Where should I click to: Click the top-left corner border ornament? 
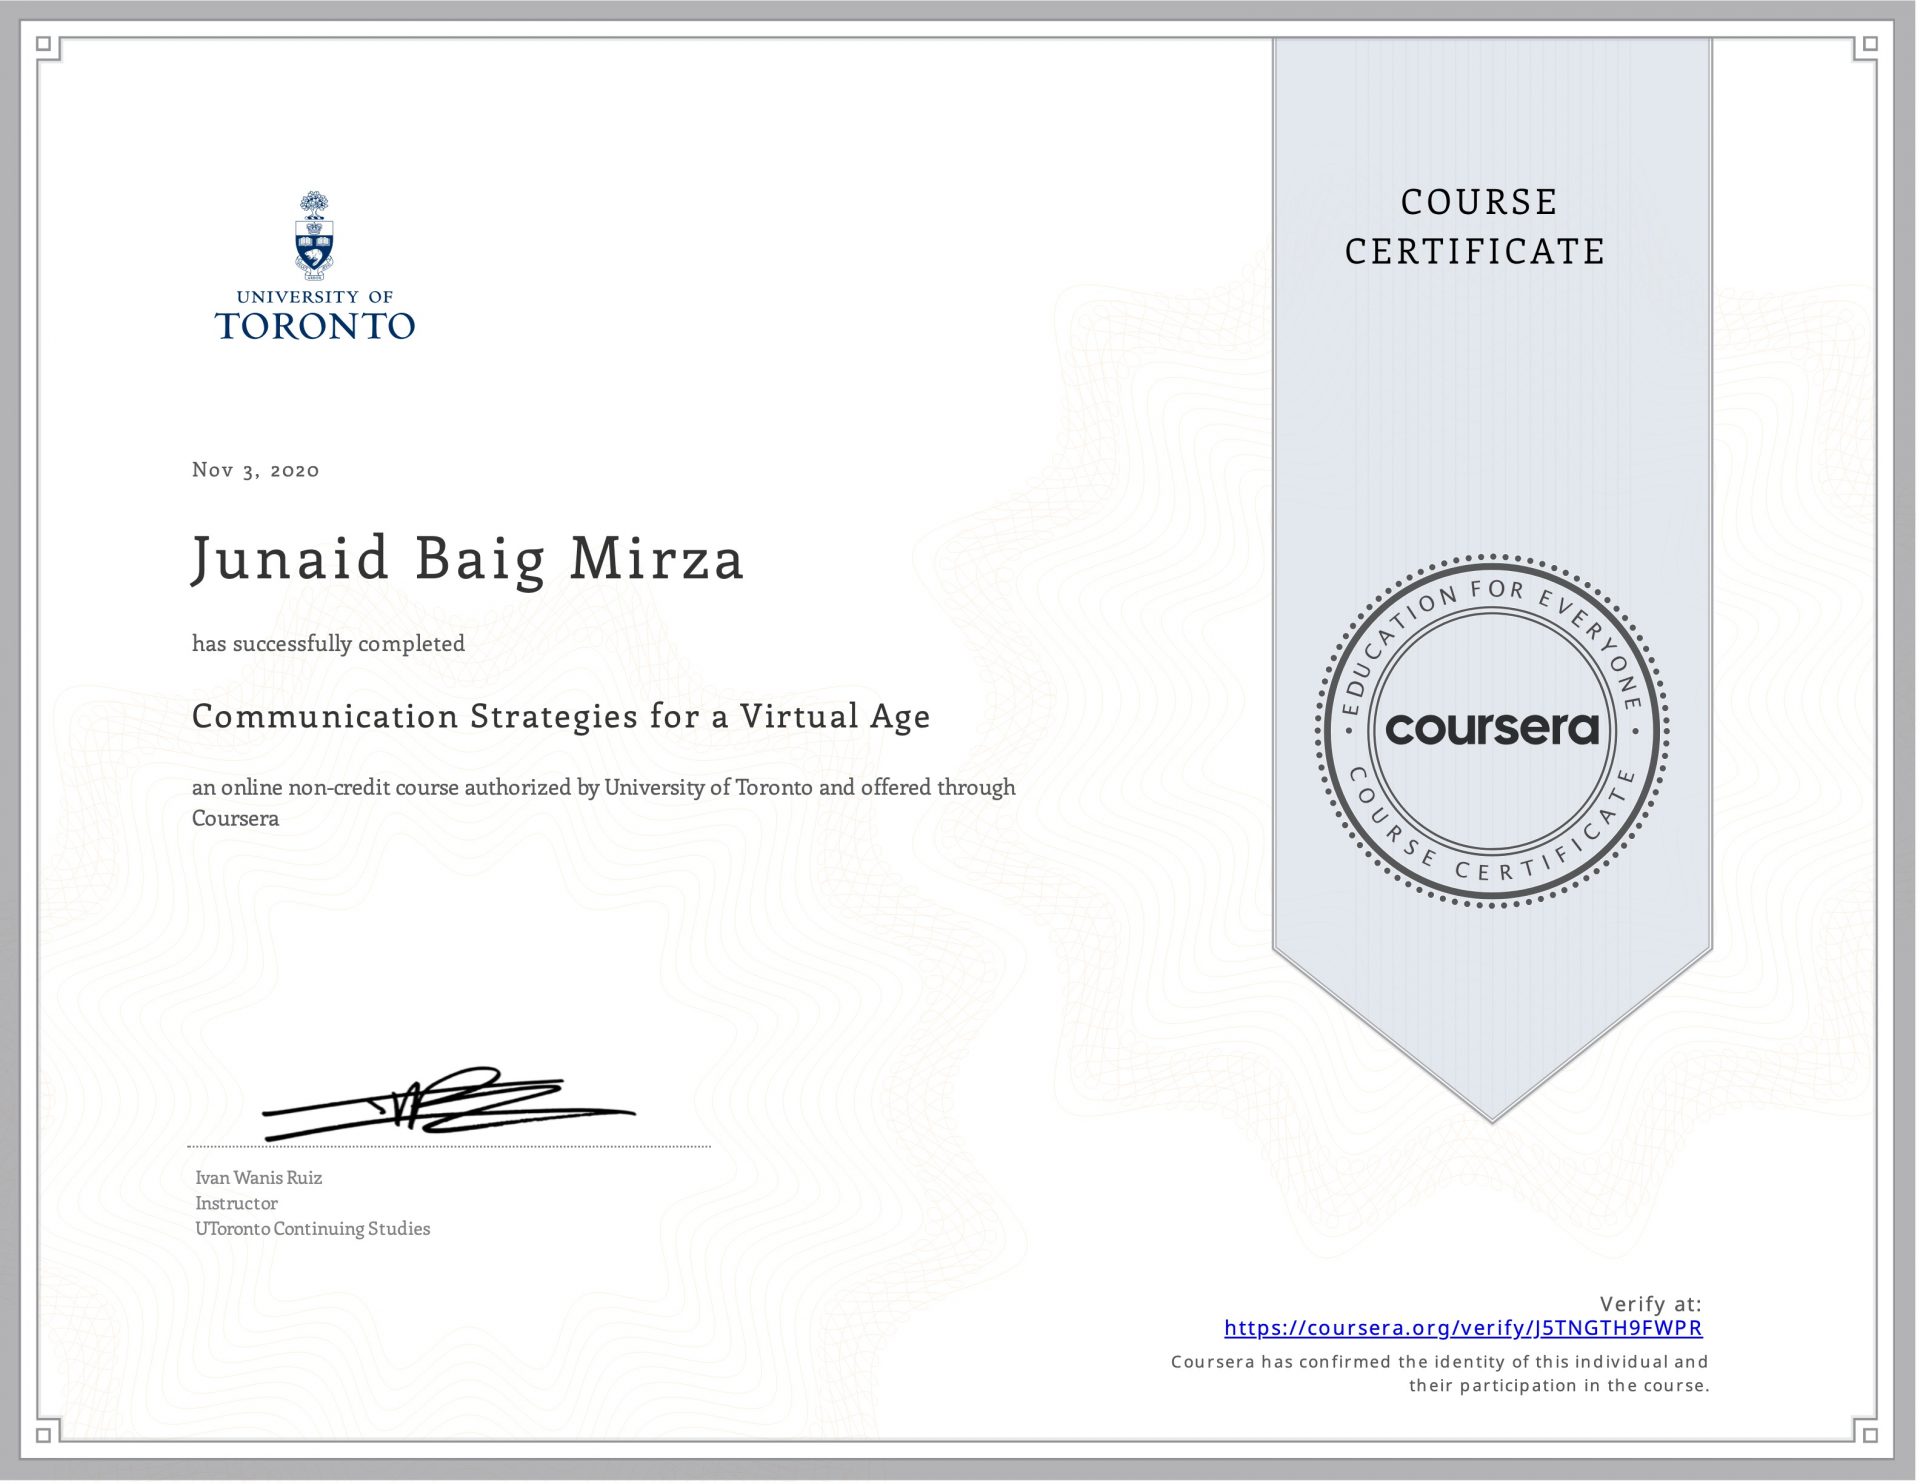[44, 45]
